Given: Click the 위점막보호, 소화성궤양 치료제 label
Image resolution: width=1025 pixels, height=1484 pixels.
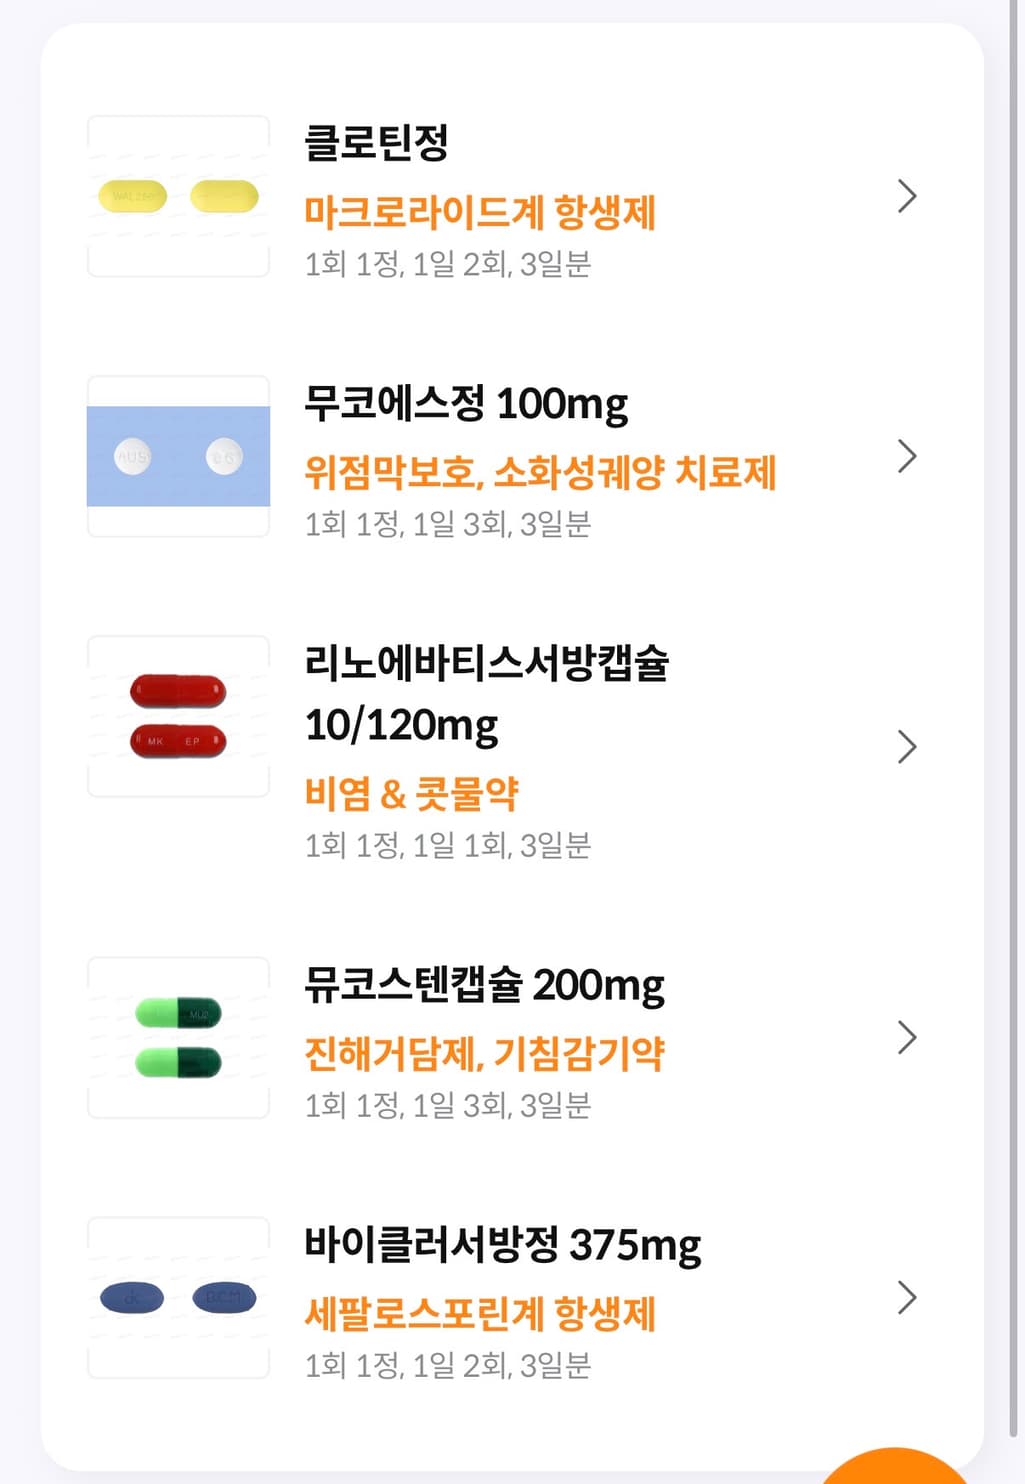Looking at the screenshot, I should click(540, 473).
